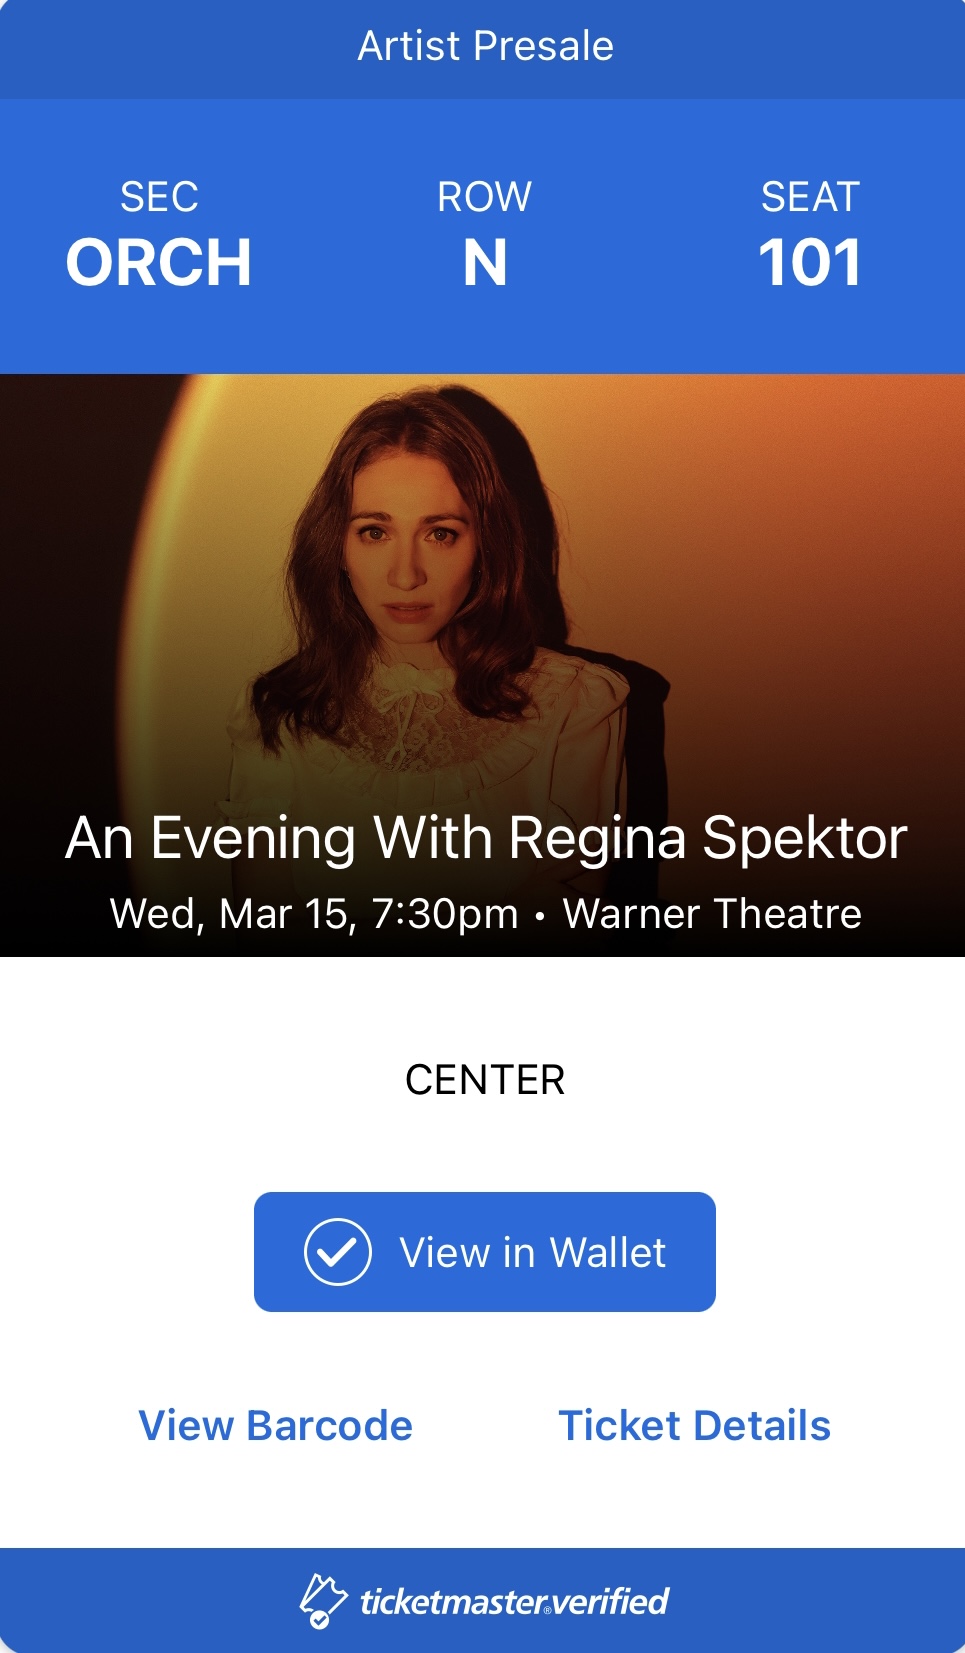Click the ticketmaster.verified footer text
Image resolution: width=965 pixels, height=1653 pixels.
514,1602
